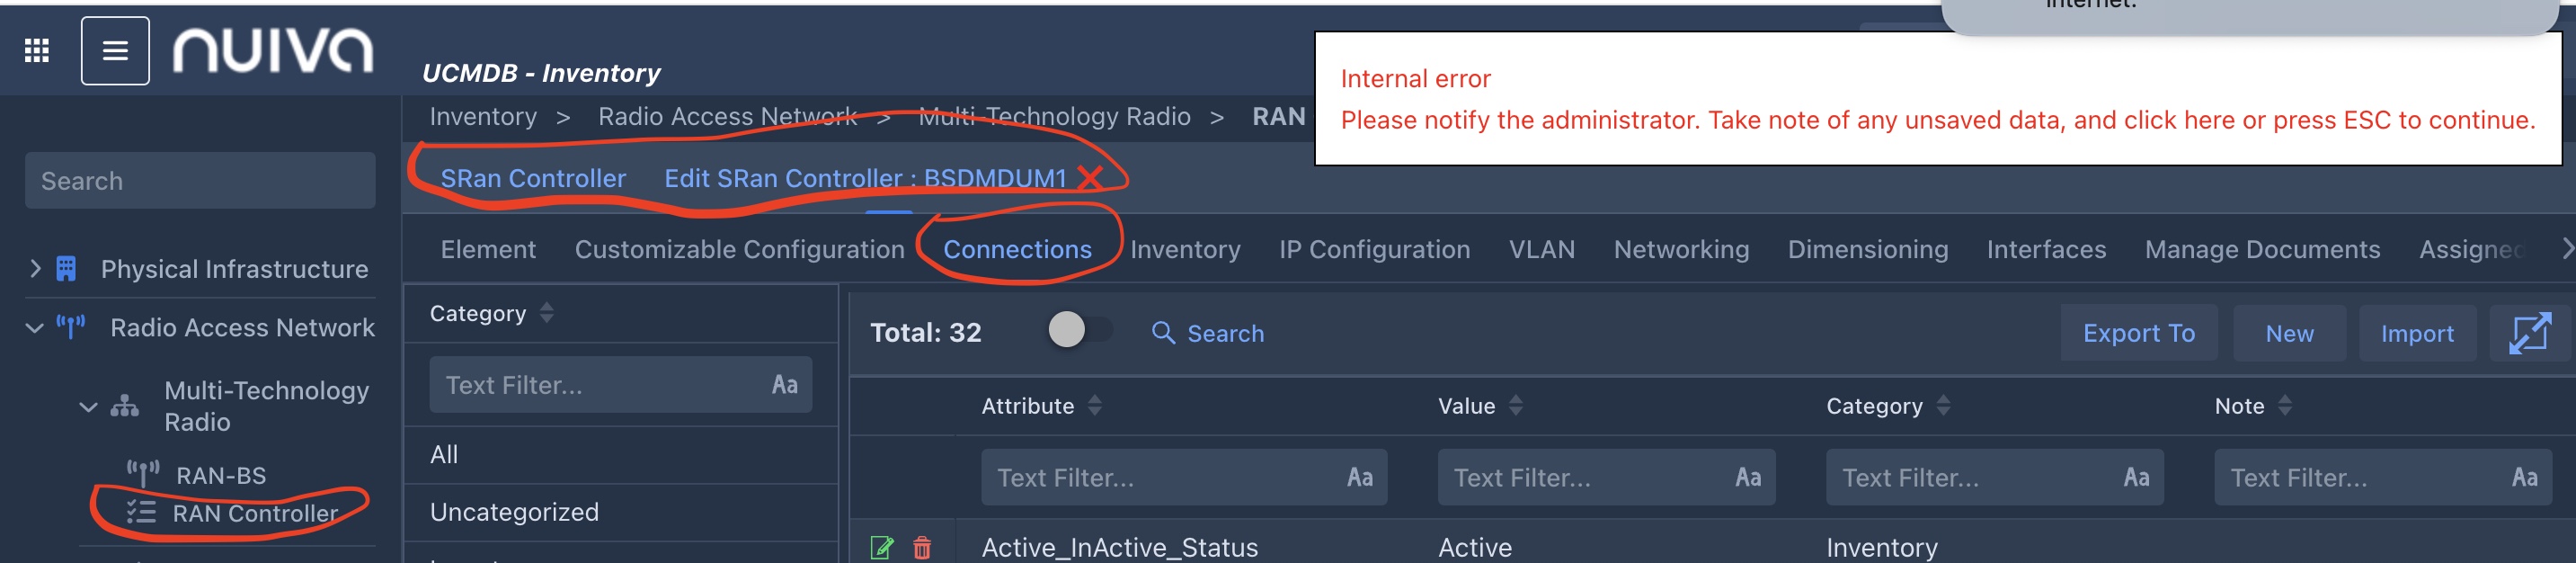Click the magnifier Search icon in table toolbar
This screenshot has height=563, width=2576.
[x=1162, y=333]
